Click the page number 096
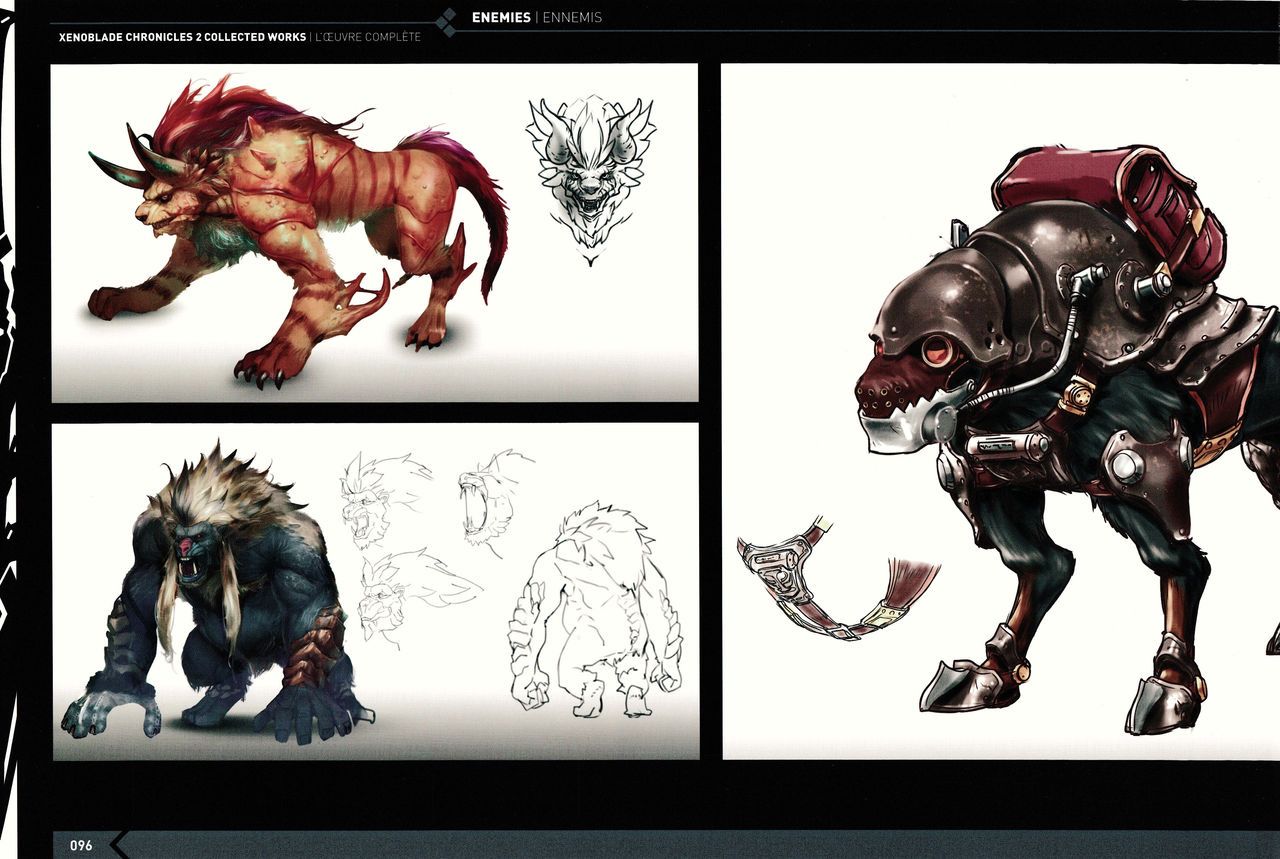The height and width of the screenshot is (859, 1280). coord(81,846)
